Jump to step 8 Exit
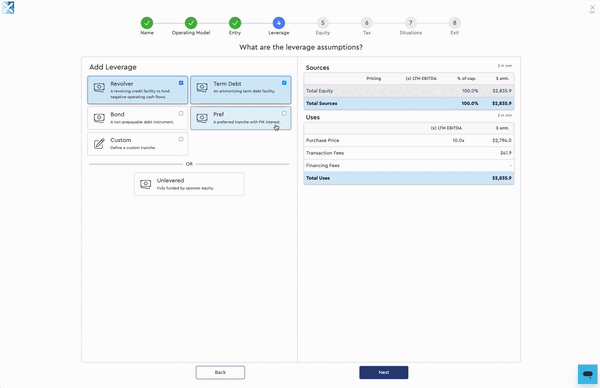 click(455, 23)
